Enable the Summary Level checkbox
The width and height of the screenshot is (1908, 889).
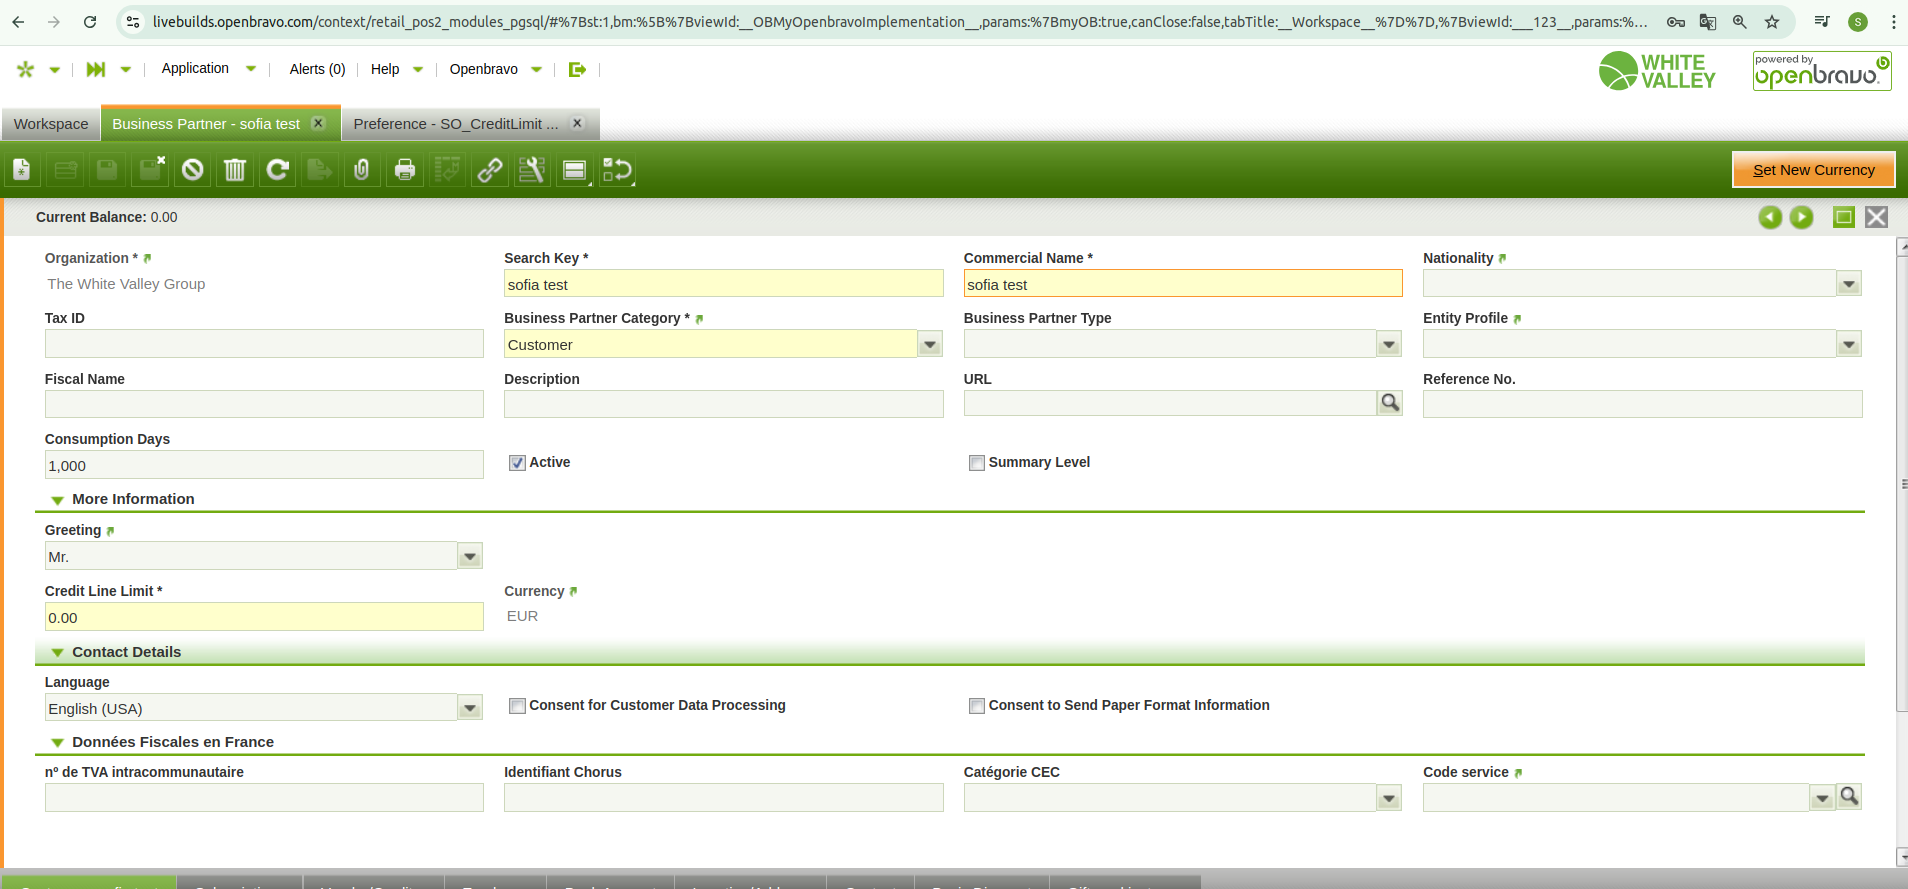coord(976,463)
